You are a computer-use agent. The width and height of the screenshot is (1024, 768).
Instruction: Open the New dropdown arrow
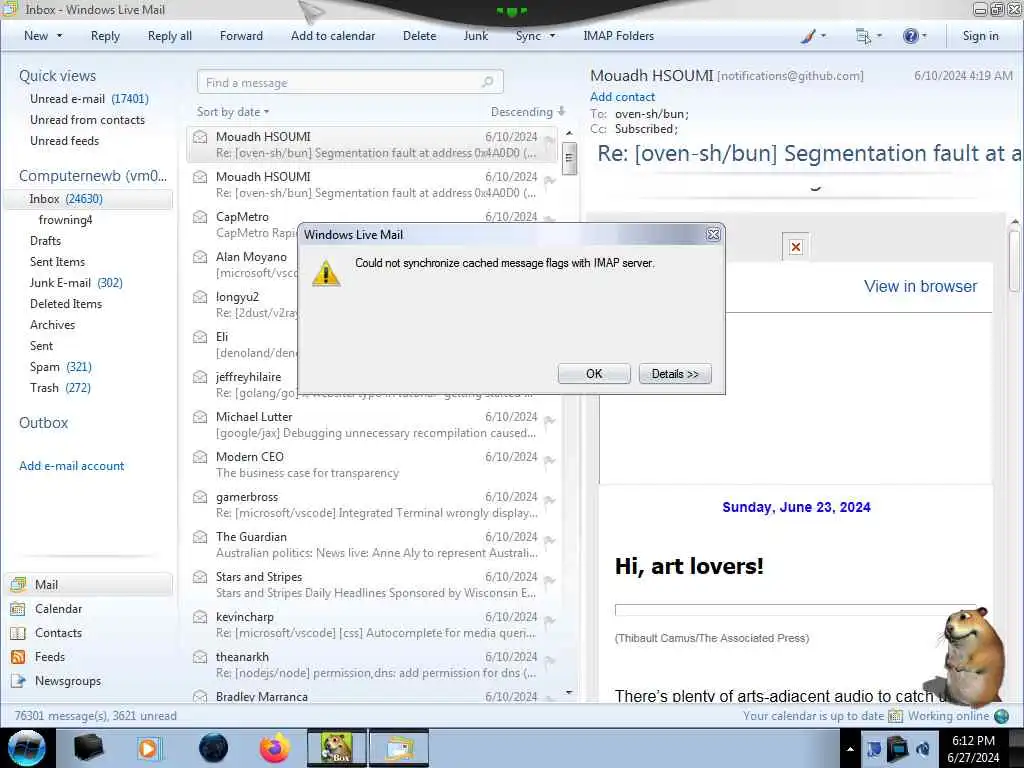(x=59, y=36)
